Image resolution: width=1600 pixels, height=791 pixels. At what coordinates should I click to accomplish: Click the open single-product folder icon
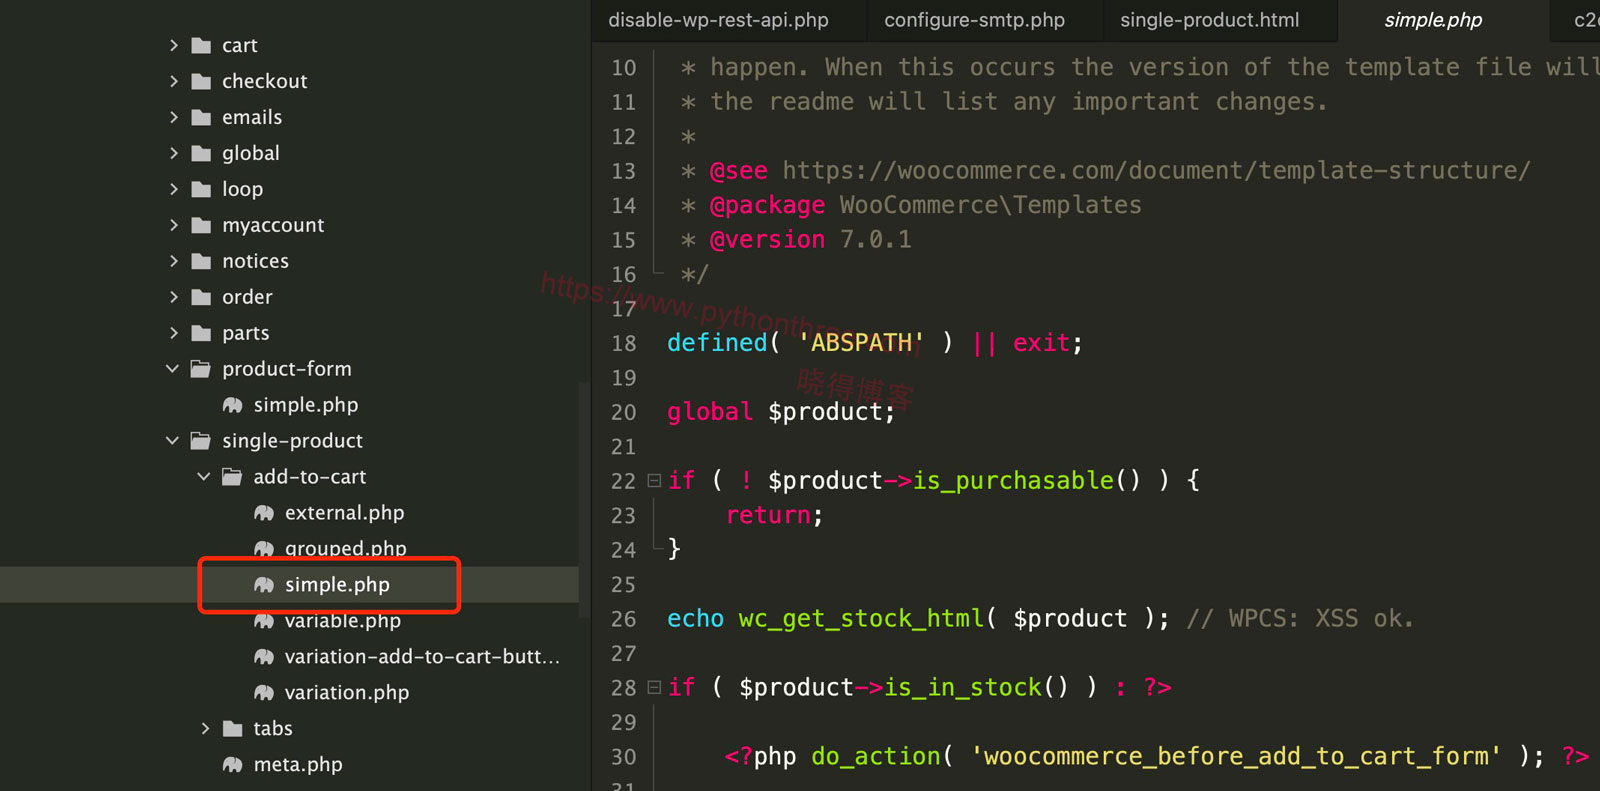pyautogui.click(x=201, y=441)
